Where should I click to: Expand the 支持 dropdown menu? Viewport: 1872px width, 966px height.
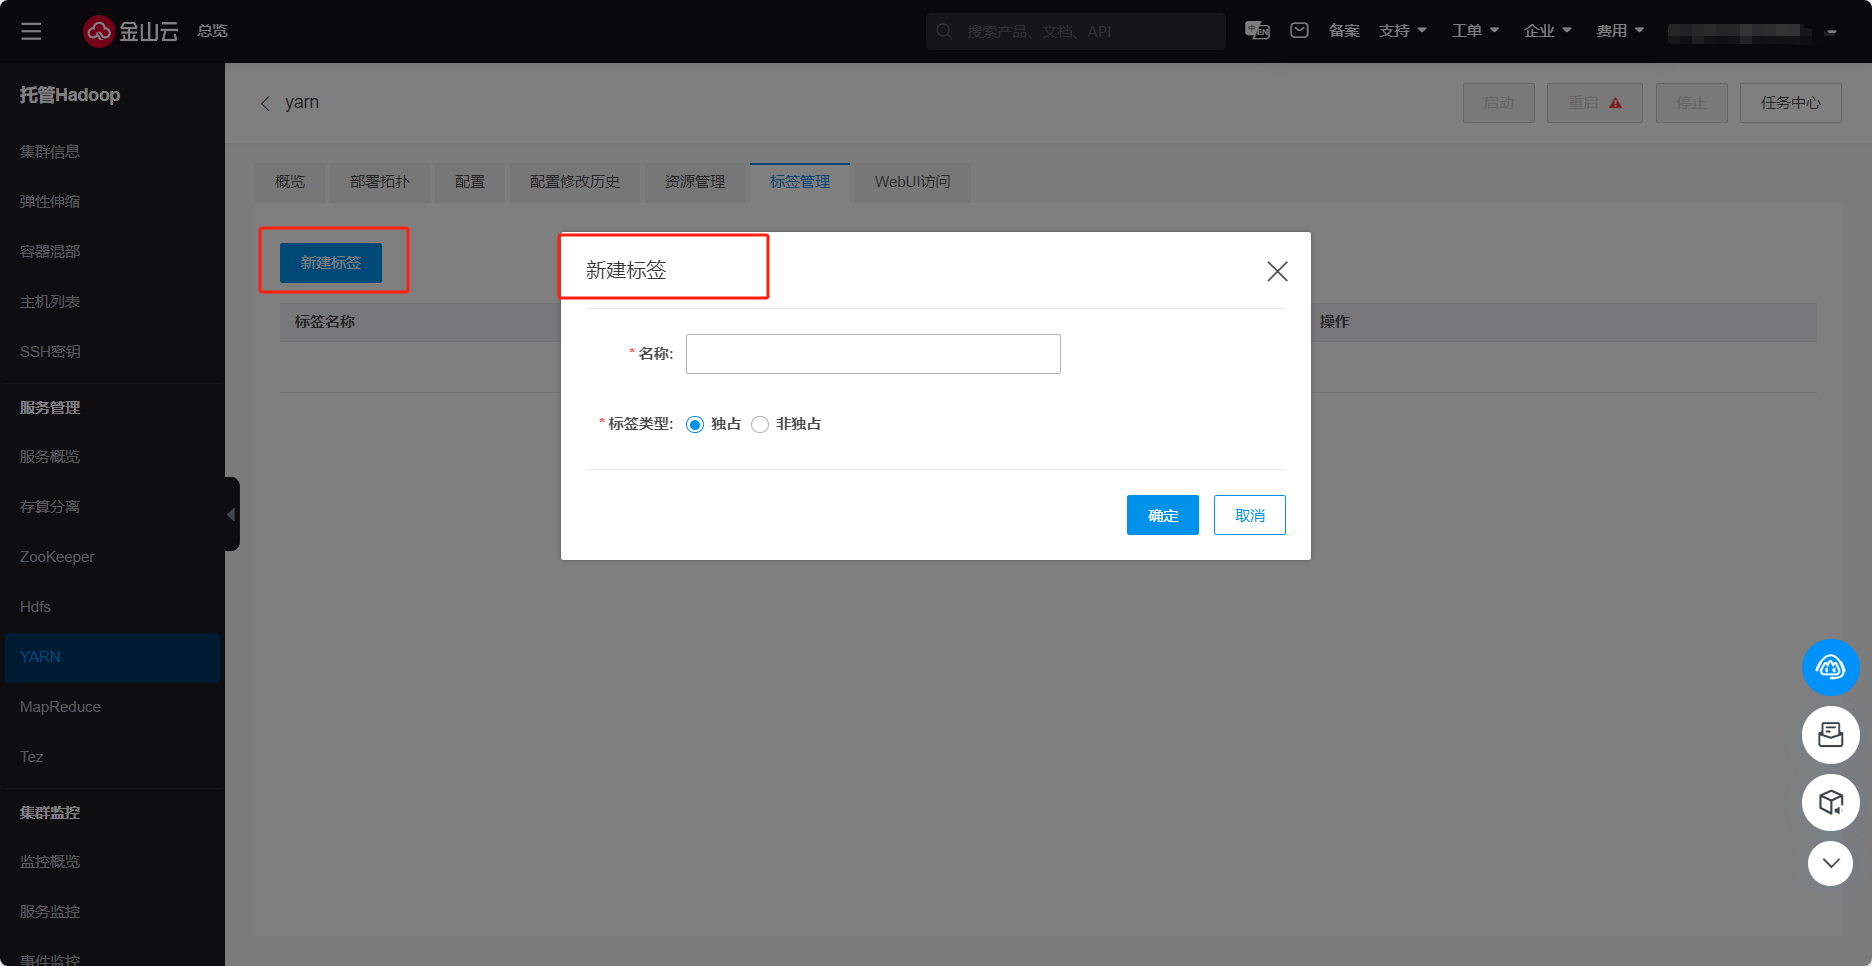pyautogui.click(x=1402, y=31)
